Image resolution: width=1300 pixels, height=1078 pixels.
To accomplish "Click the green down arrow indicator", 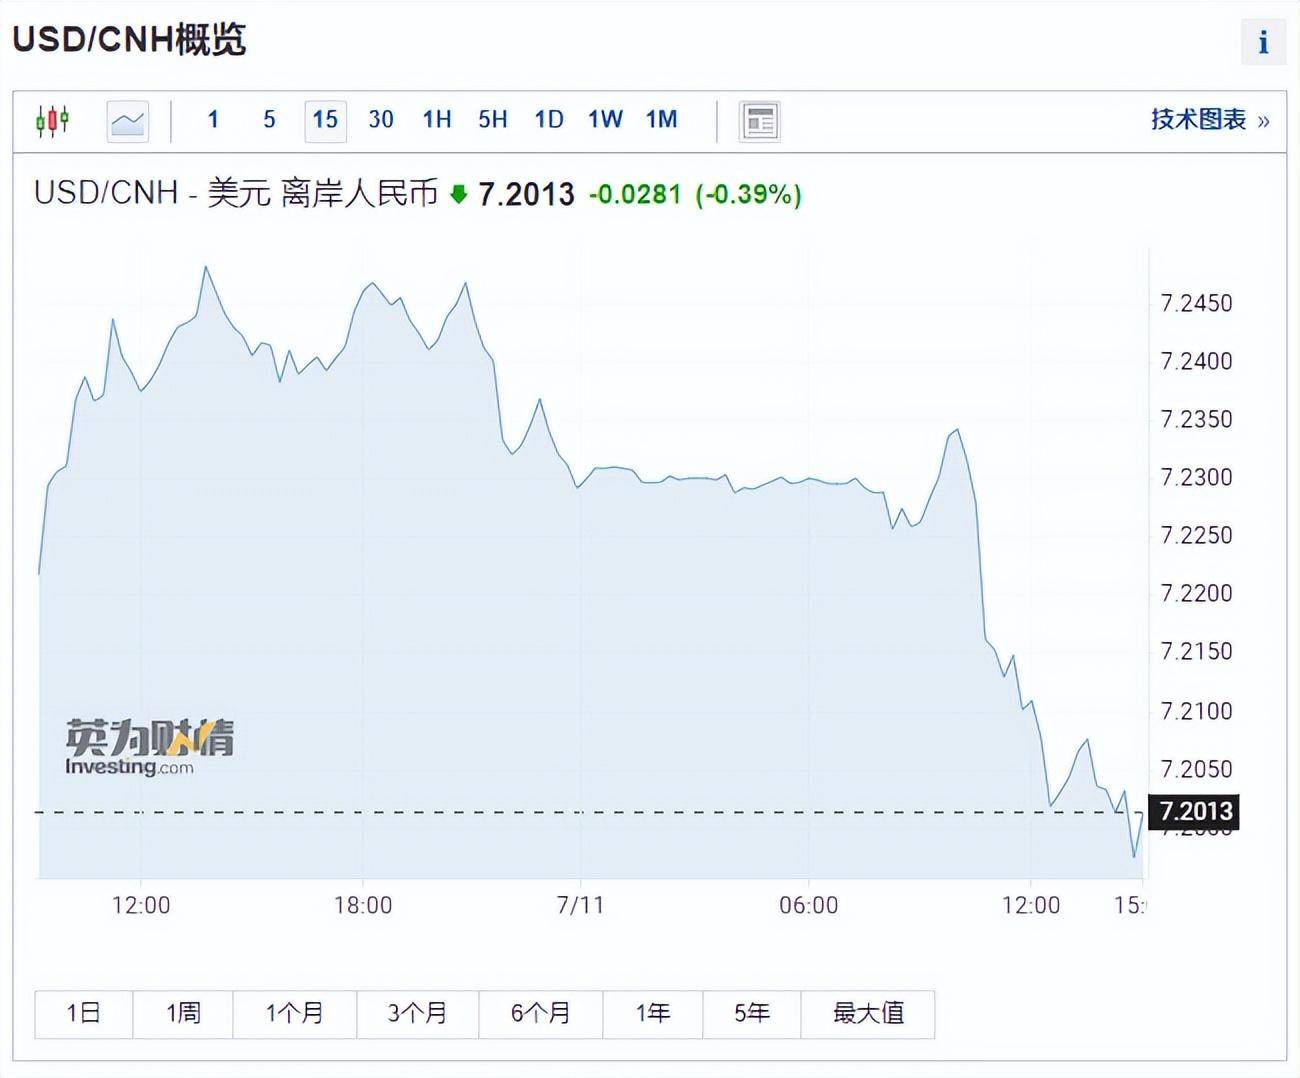I will [x=459, y=194].
